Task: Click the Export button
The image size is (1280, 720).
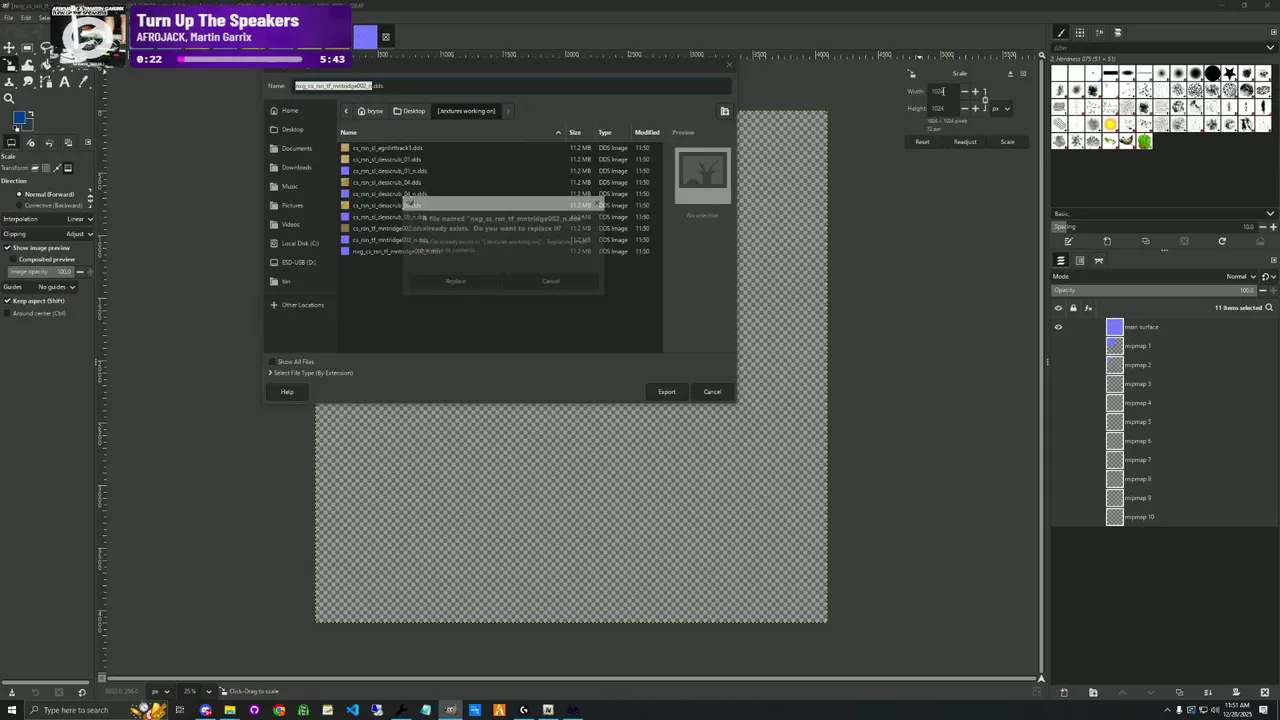Action: tap(667, 392)
